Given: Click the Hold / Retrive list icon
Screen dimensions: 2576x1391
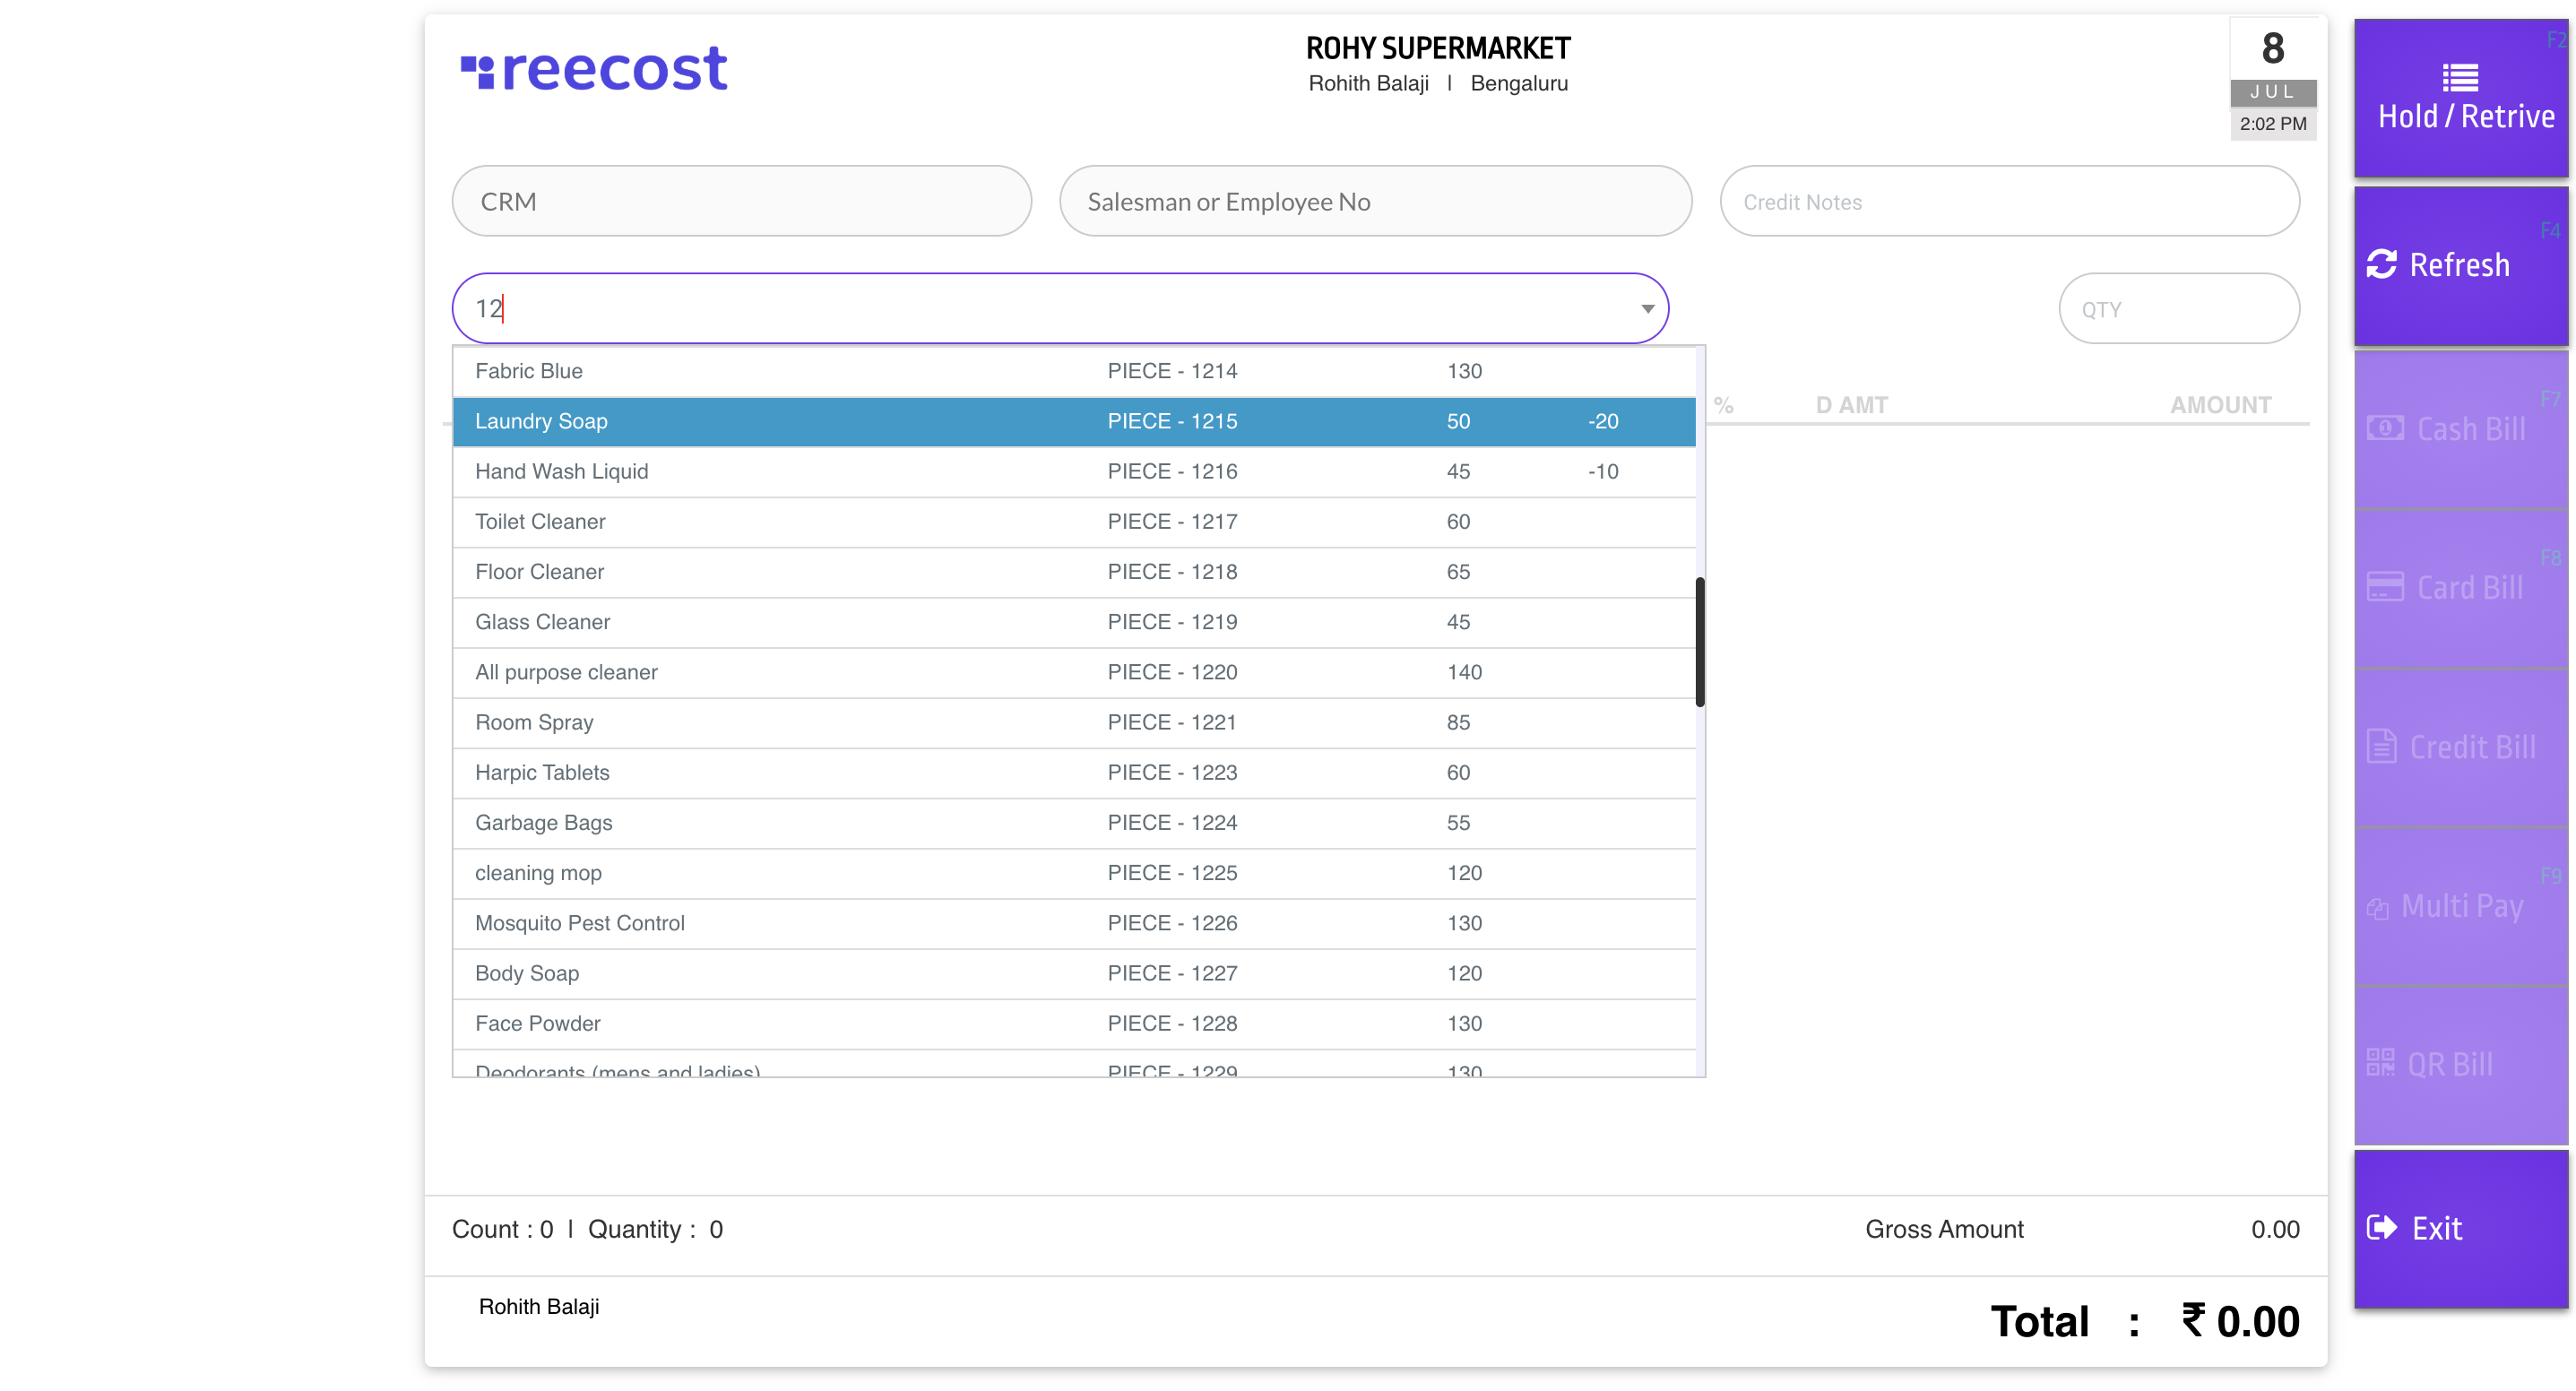Looking at the screenshot, I should [2460, 77].
